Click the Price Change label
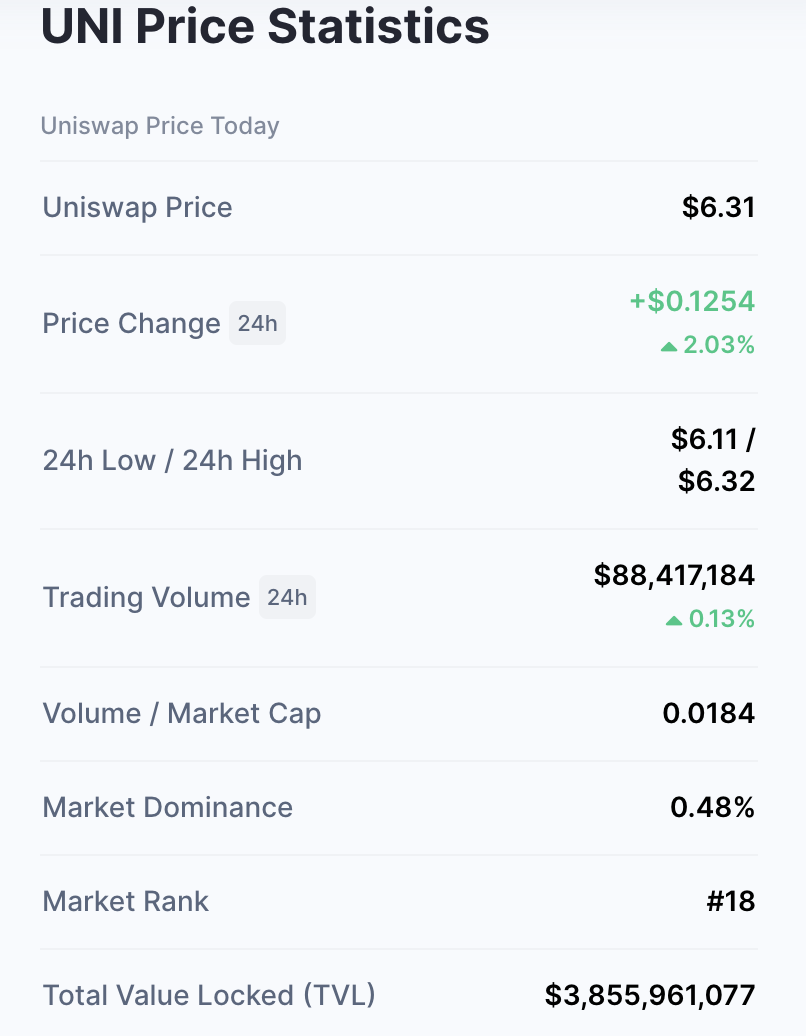Image resolution: width=806 pixels, height=1036 pixels. tap(131, 323)
